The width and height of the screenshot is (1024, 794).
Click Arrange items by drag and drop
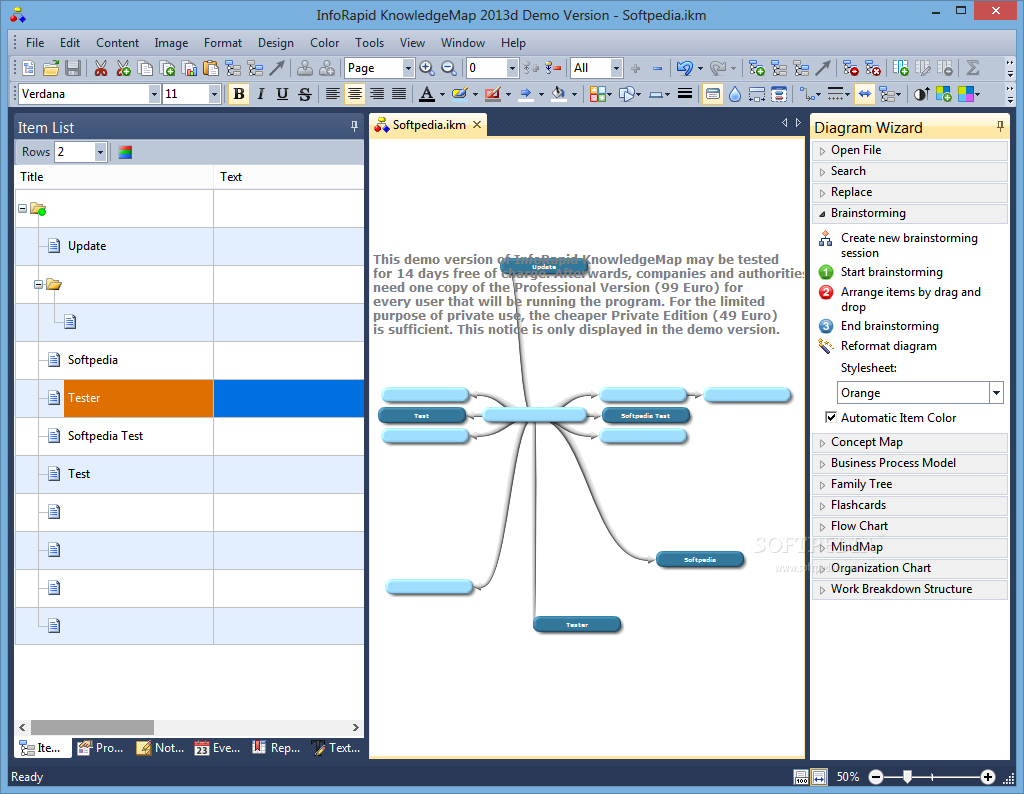[x=910, y=299]
